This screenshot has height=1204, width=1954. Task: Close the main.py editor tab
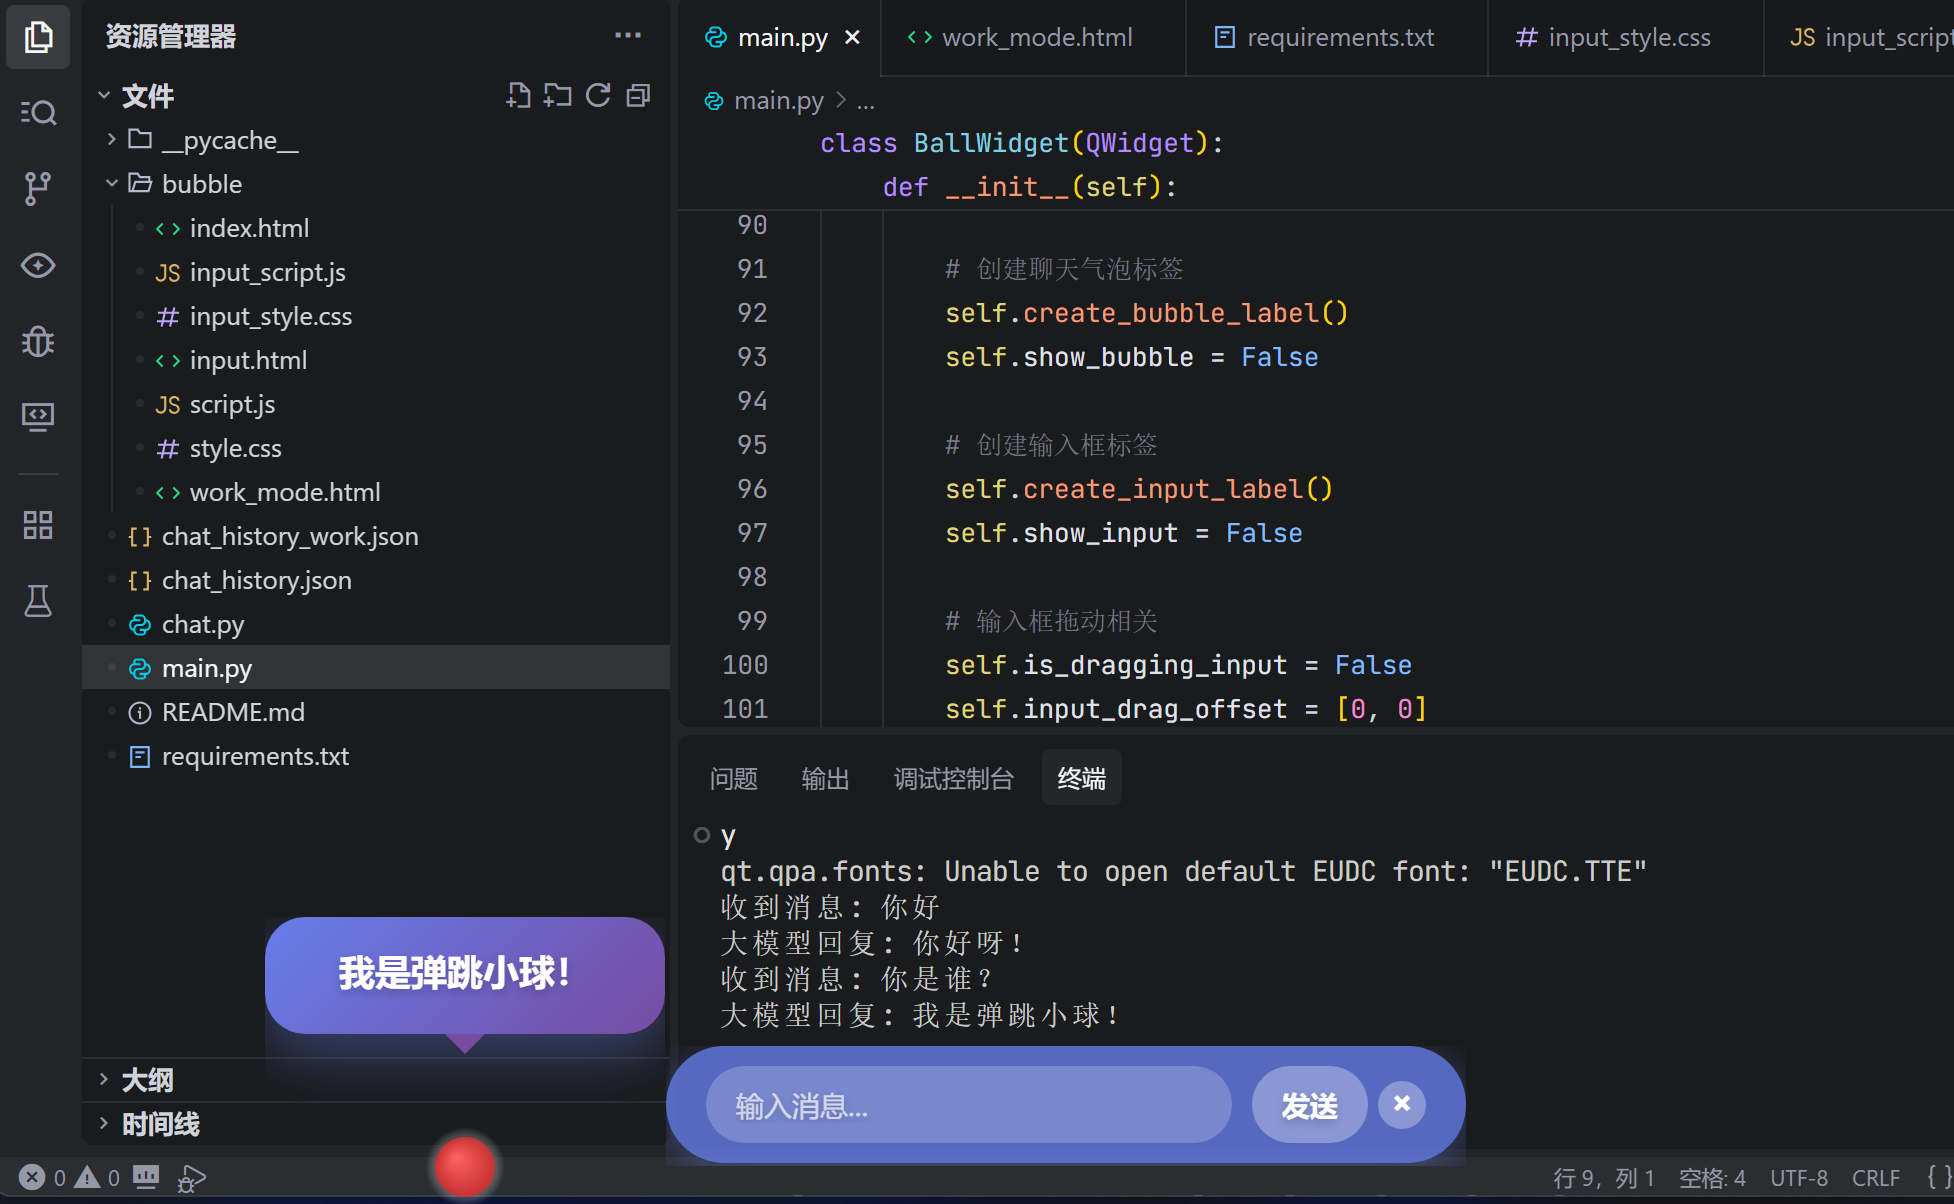852,37
